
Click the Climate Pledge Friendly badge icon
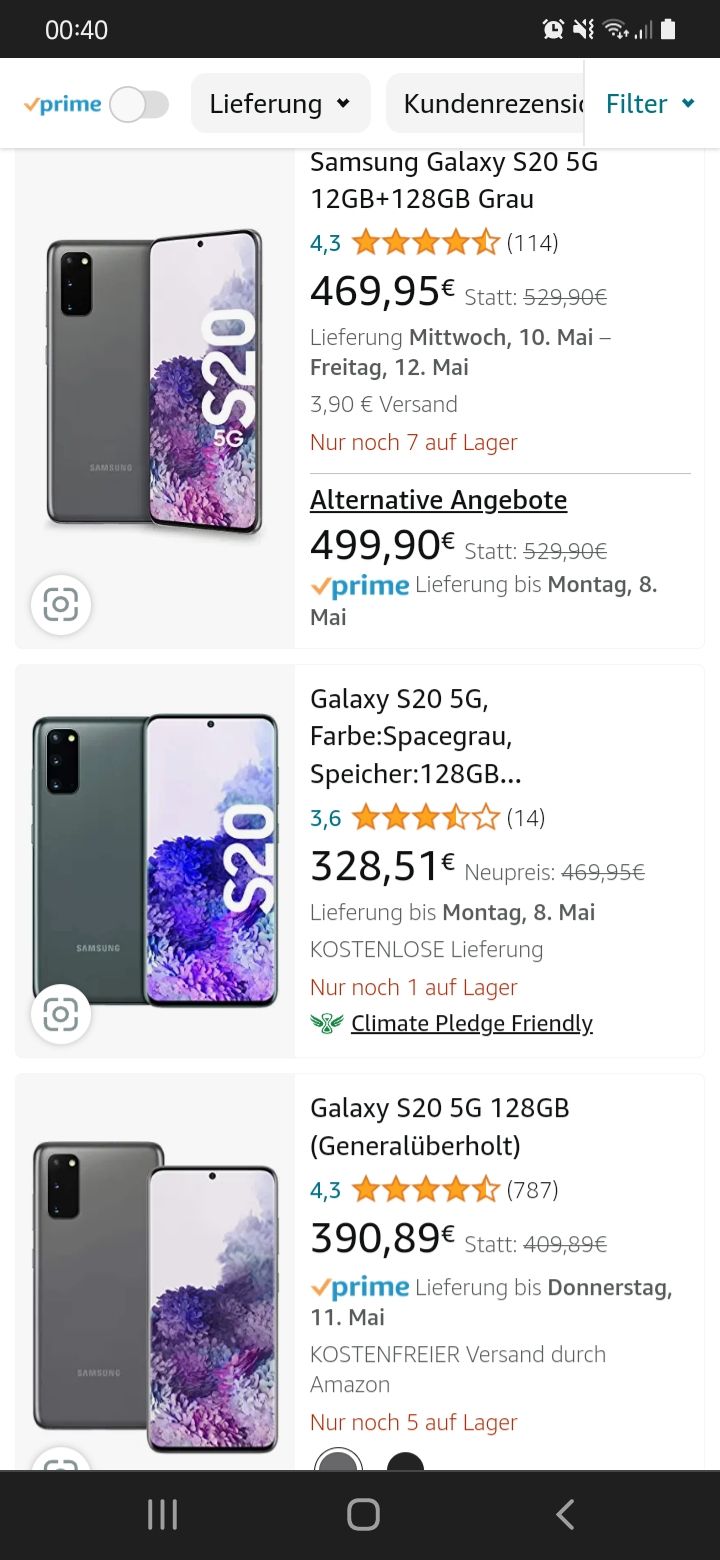[x=326, y=1023]
